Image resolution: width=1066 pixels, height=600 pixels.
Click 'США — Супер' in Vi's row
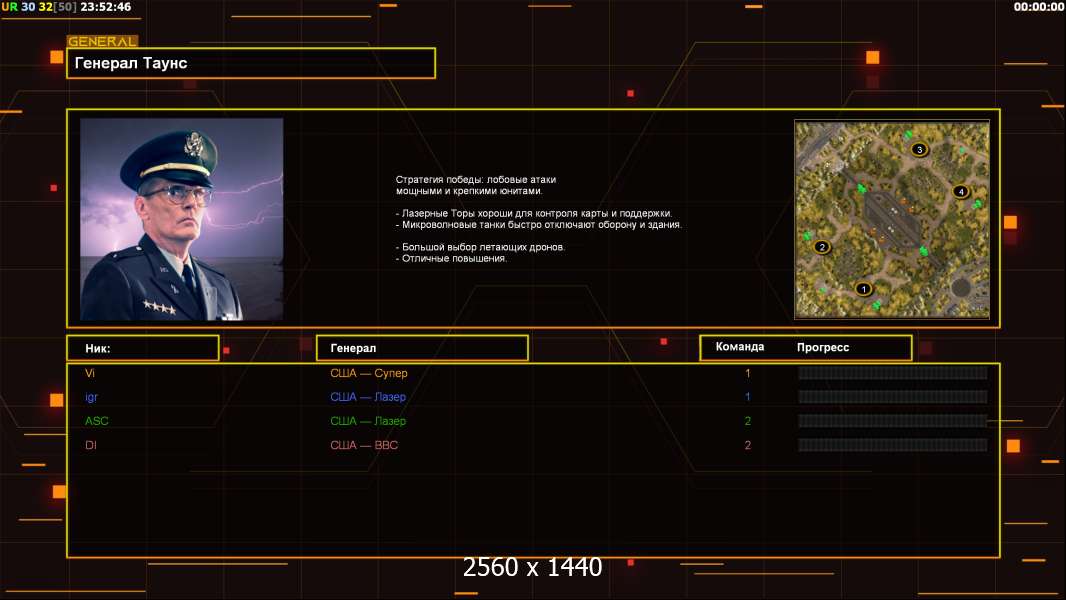coord(368,373)
